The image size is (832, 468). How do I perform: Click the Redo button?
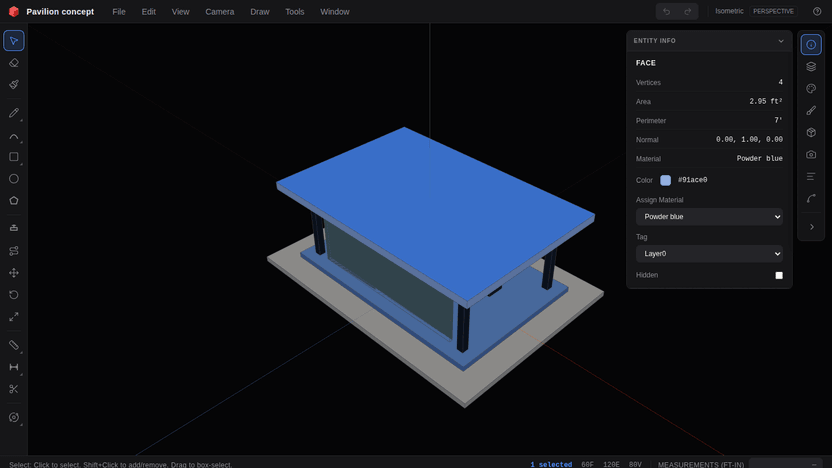click(688, 11)
